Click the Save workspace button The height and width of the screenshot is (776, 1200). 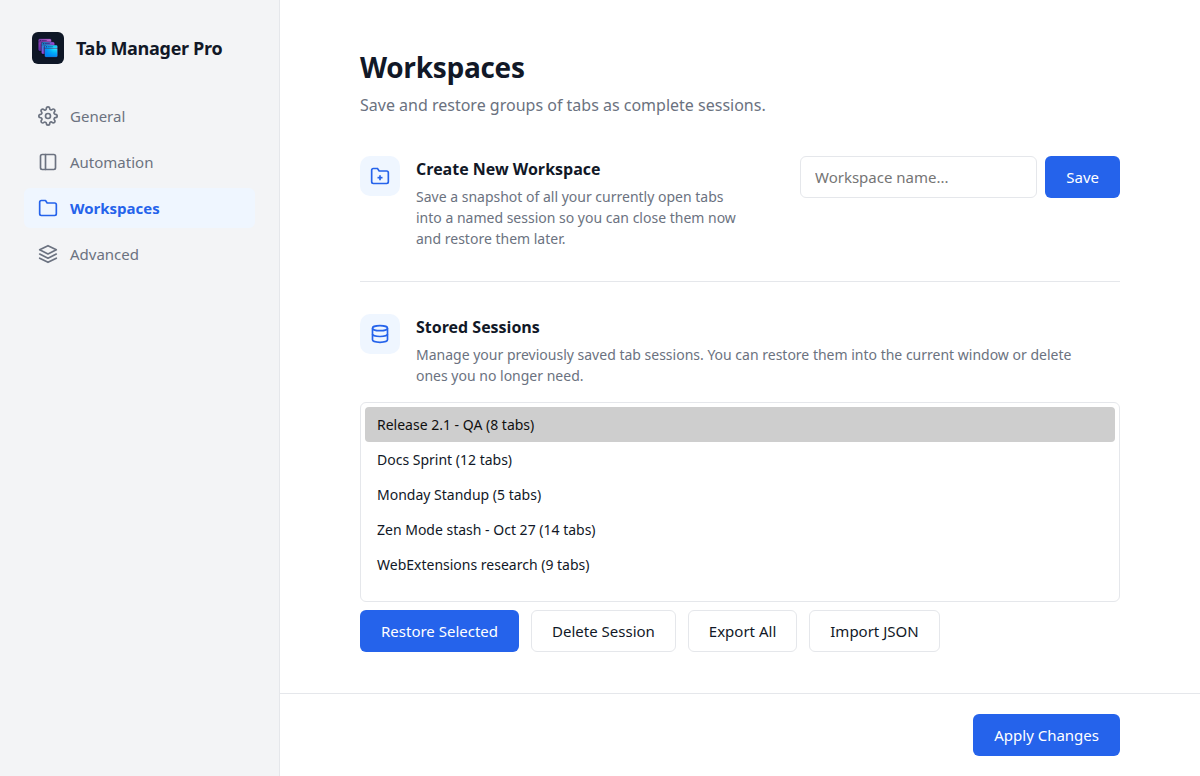[x=1082, y=177]
